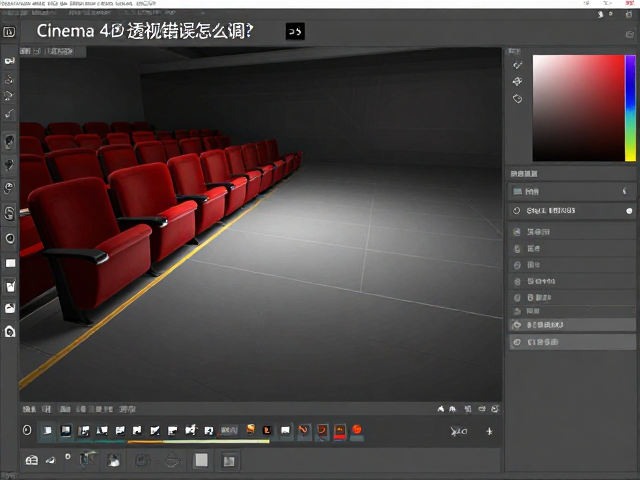Select the first right-panel row with the monitor icon
The image size is (640, 480).
tap(571, 191)
